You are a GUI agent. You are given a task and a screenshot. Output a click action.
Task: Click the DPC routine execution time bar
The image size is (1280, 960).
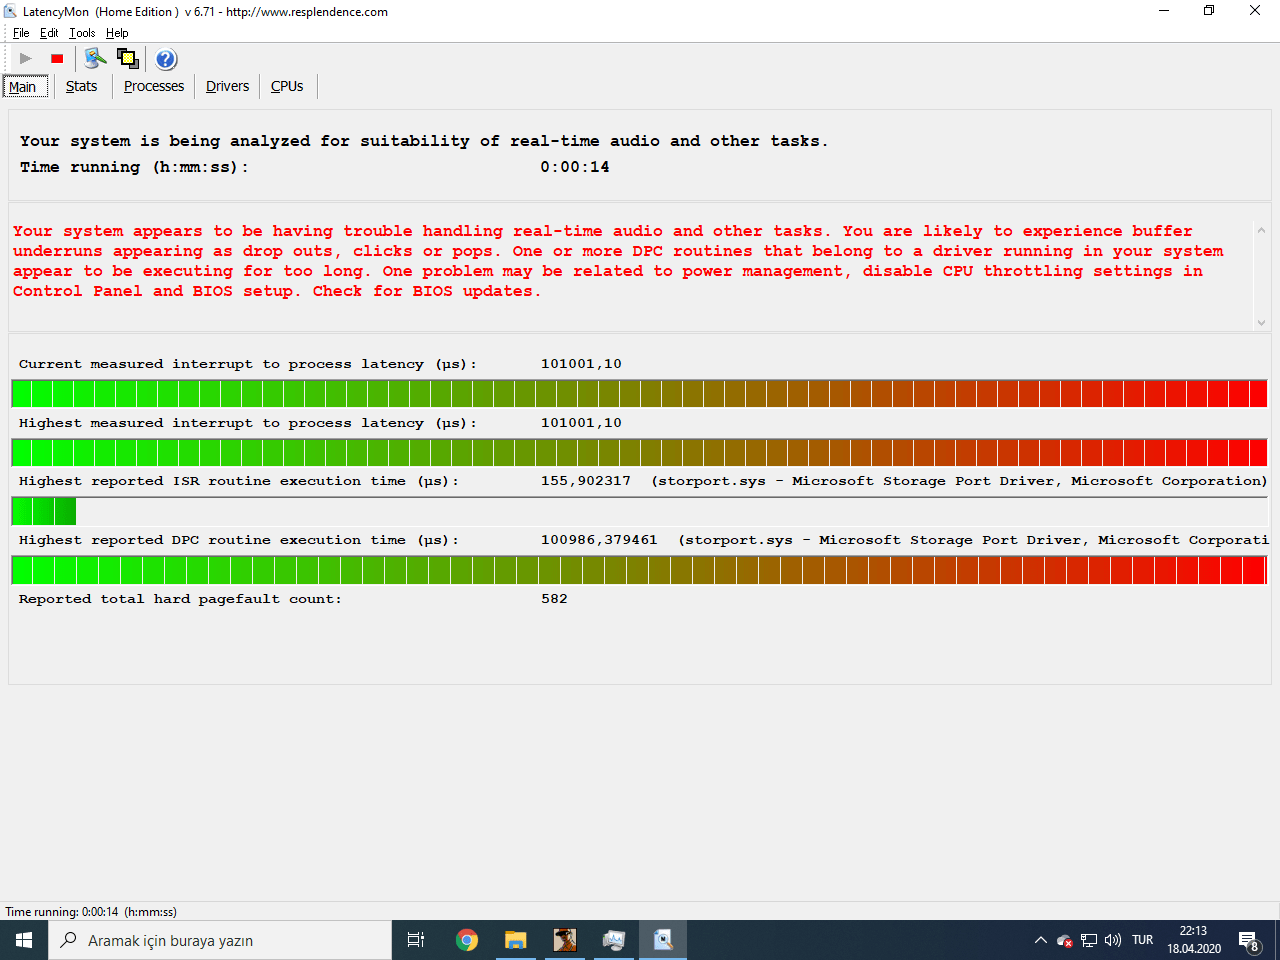tap(639, 570)
